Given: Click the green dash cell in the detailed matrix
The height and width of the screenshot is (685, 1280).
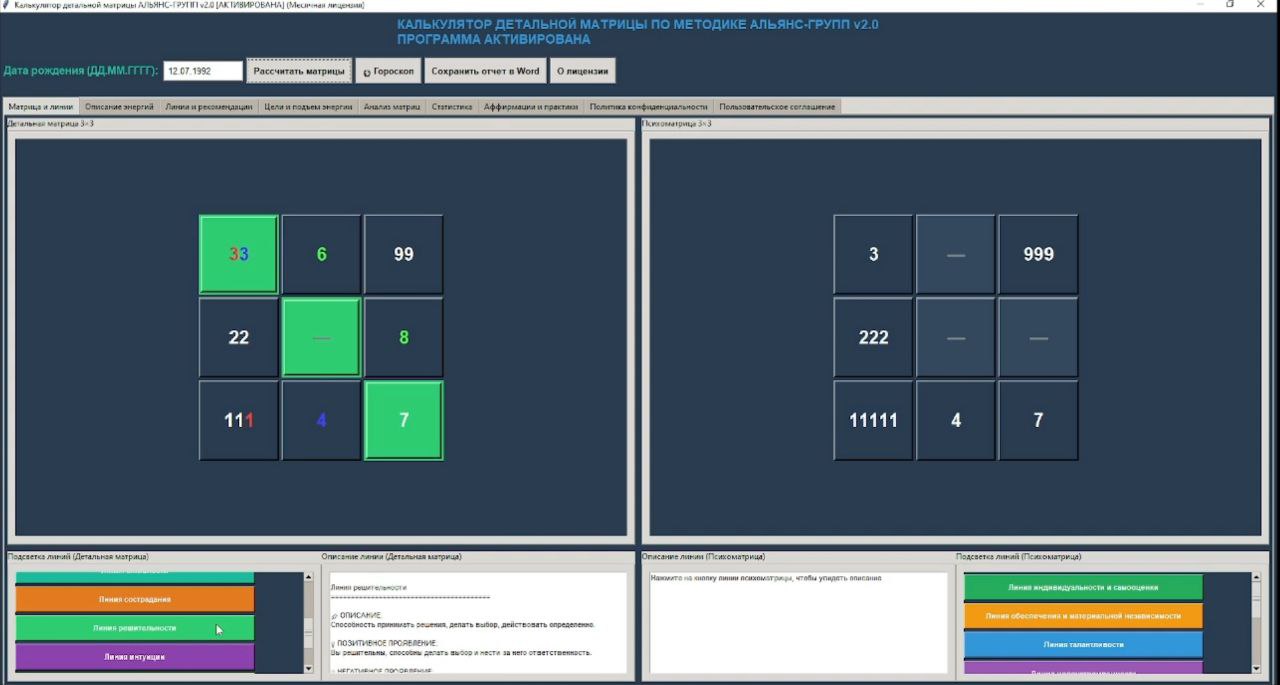Looking at the screenshot, I should [x=321, y=337].
